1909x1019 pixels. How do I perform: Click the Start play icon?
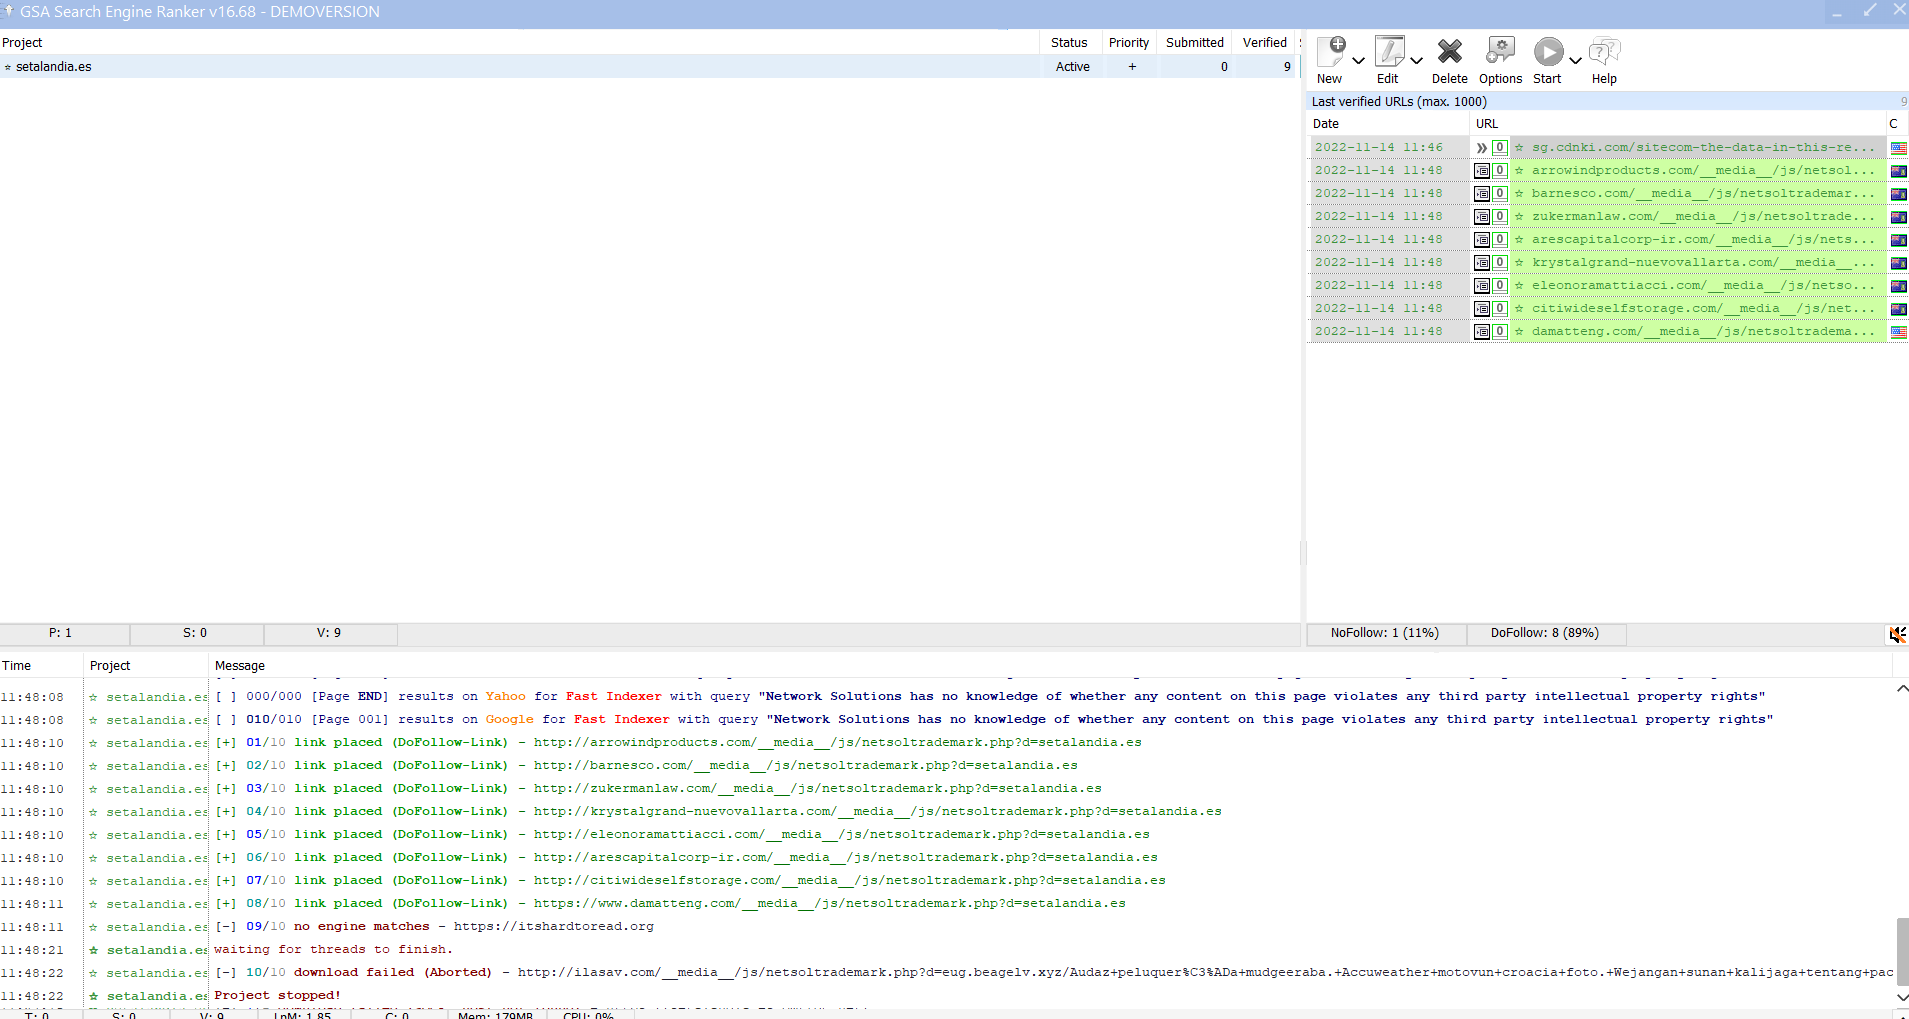pyautogui.click(x=1548, y=52)
